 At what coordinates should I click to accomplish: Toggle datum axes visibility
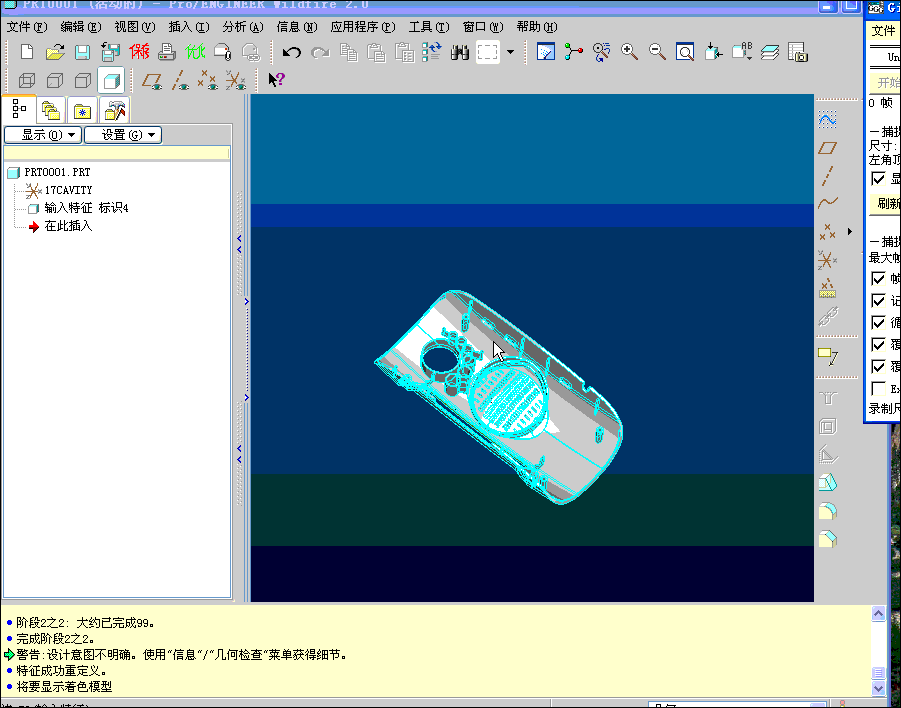[x=180, y=80]
